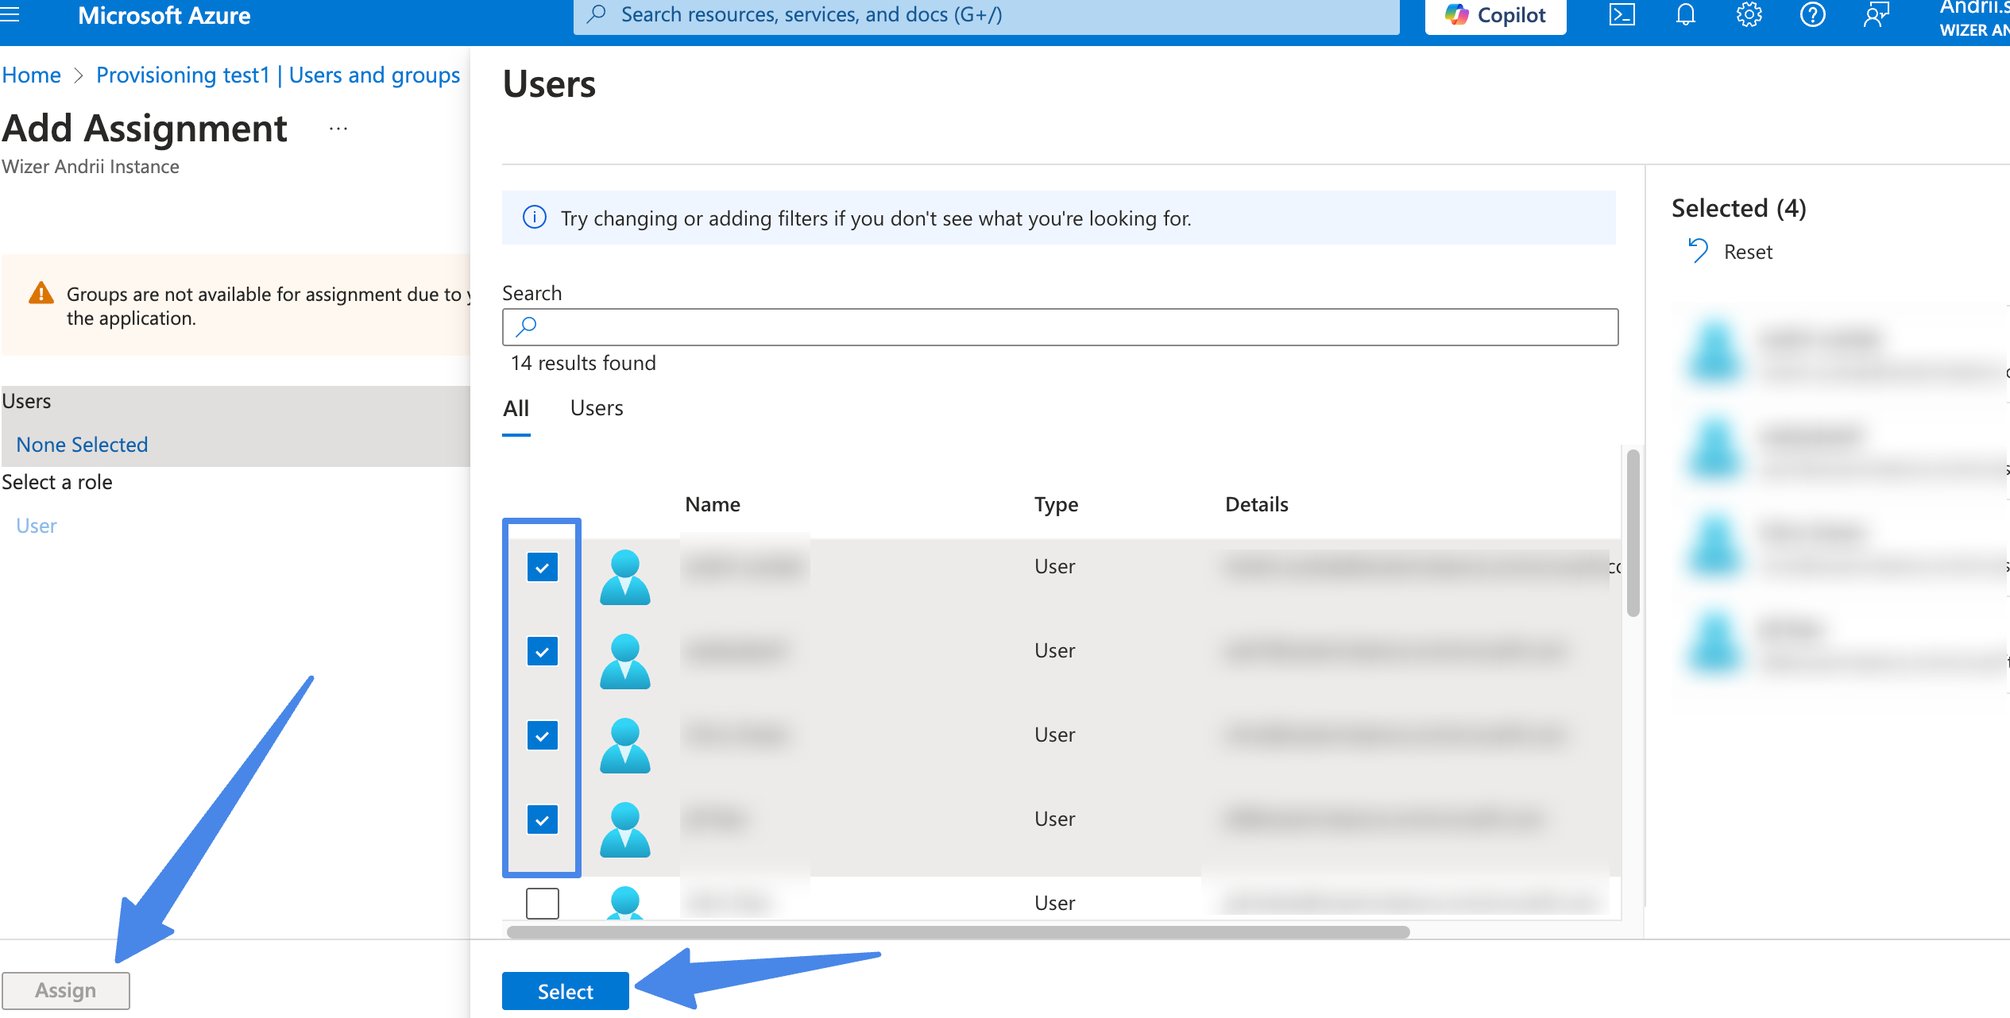Go to Home breadcrumb
2010x1018 pixels.
[31, 75]
